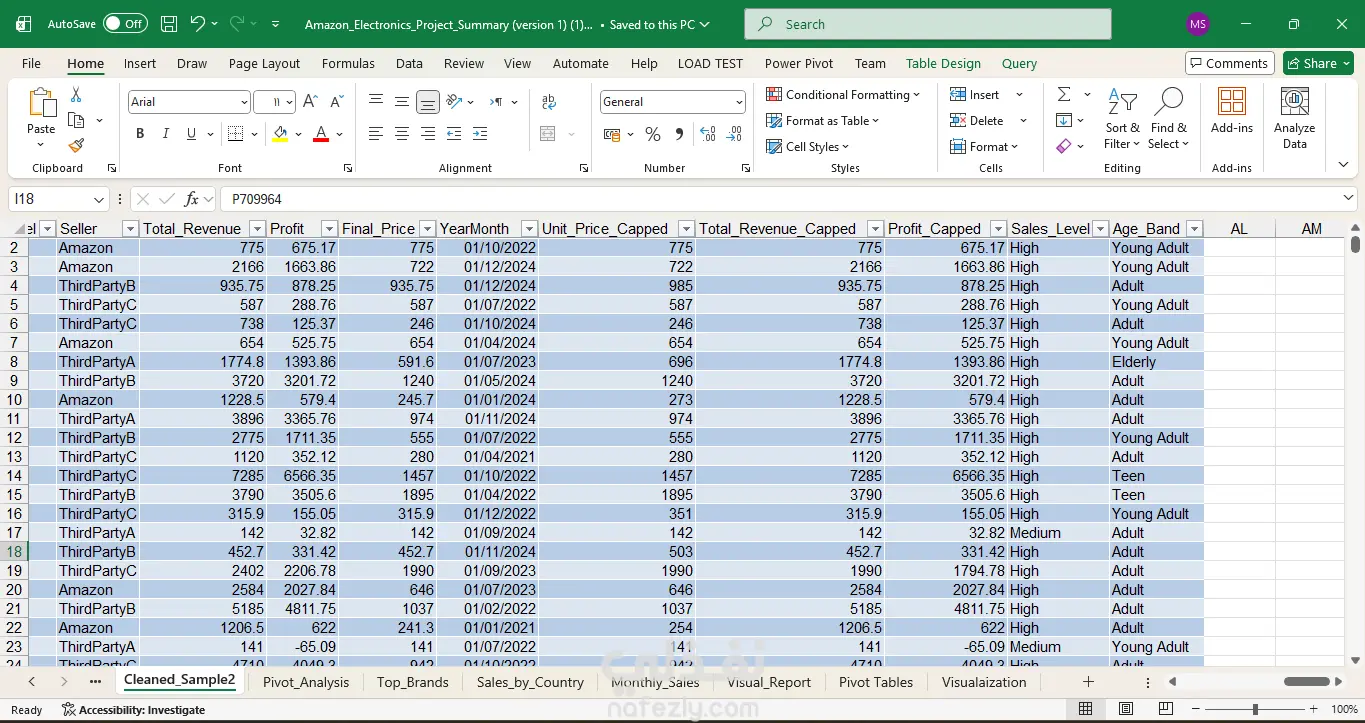Open the Comments button
The width and height of the screenshot is (1365, 723).
(1229, 63)
